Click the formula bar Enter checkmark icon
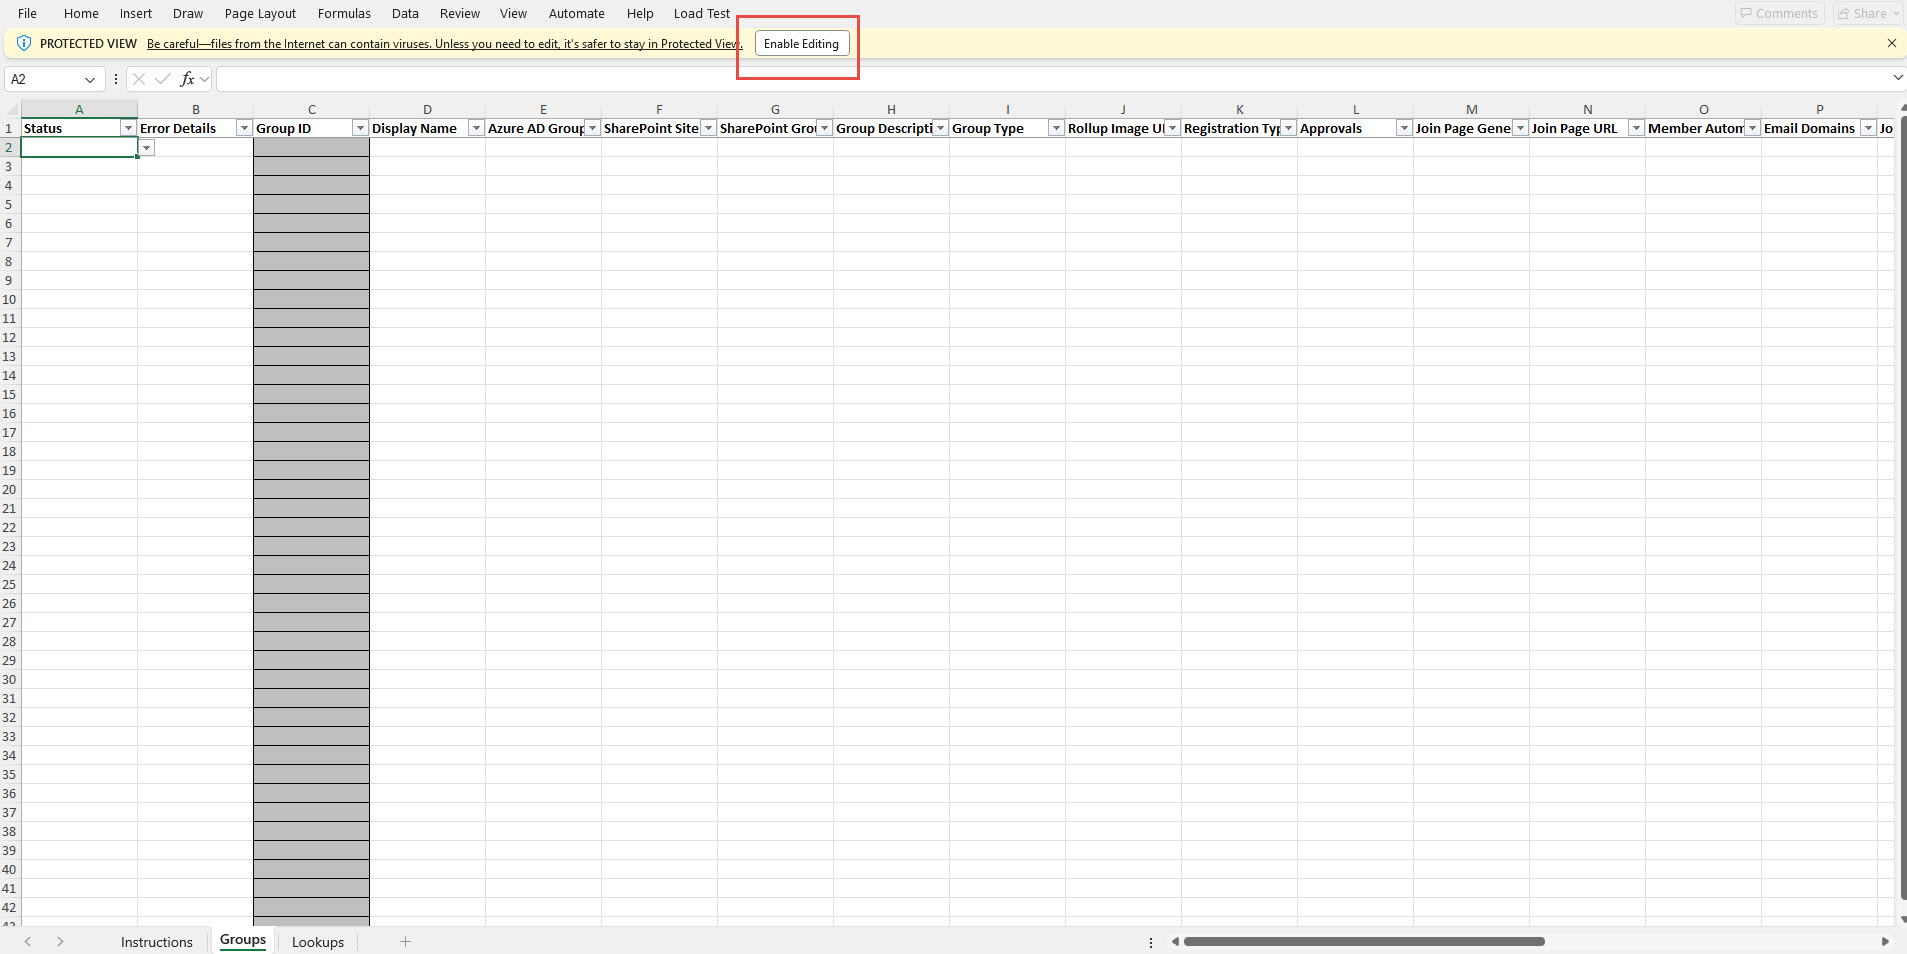Image resolution: width=1907 pixels, height=954 pixels. coord(163,79)
